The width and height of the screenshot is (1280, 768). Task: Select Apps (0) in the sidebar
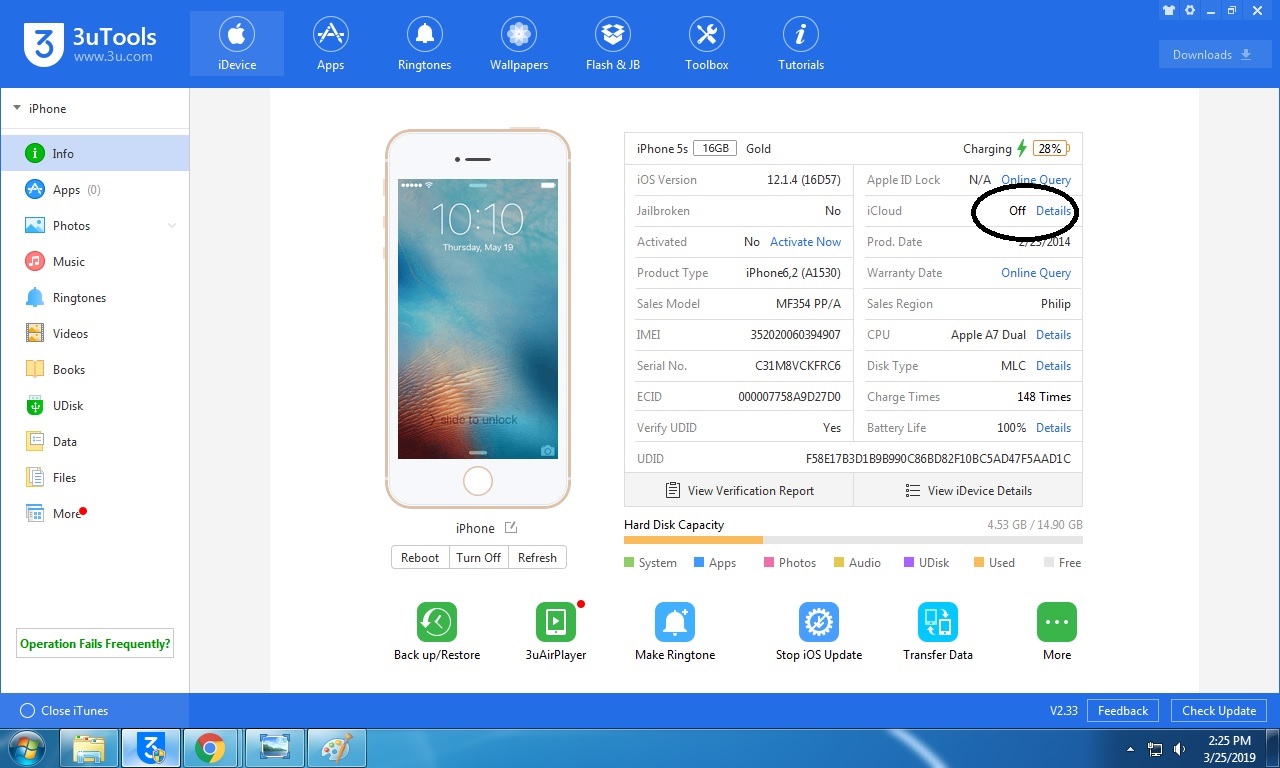(94, 189)
